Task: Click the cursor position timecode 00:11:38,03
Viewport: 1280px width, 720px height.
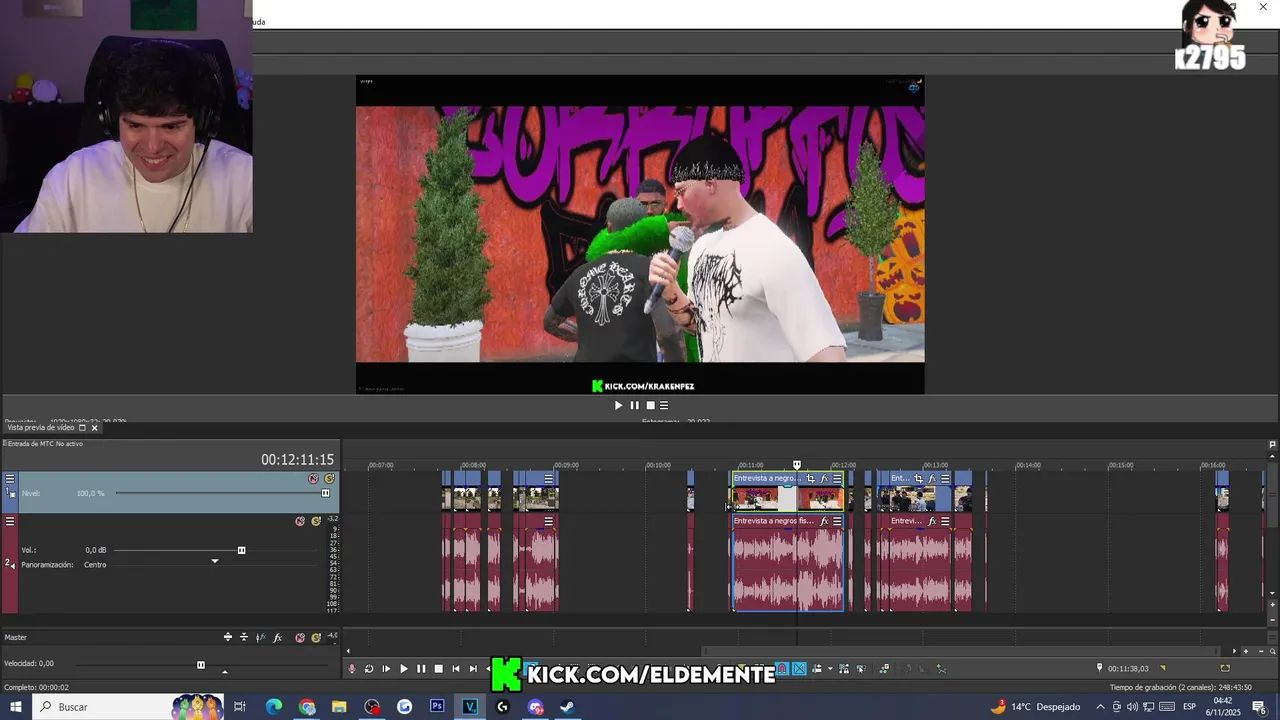Action: pyautogui.click(x=1128, y=668)
